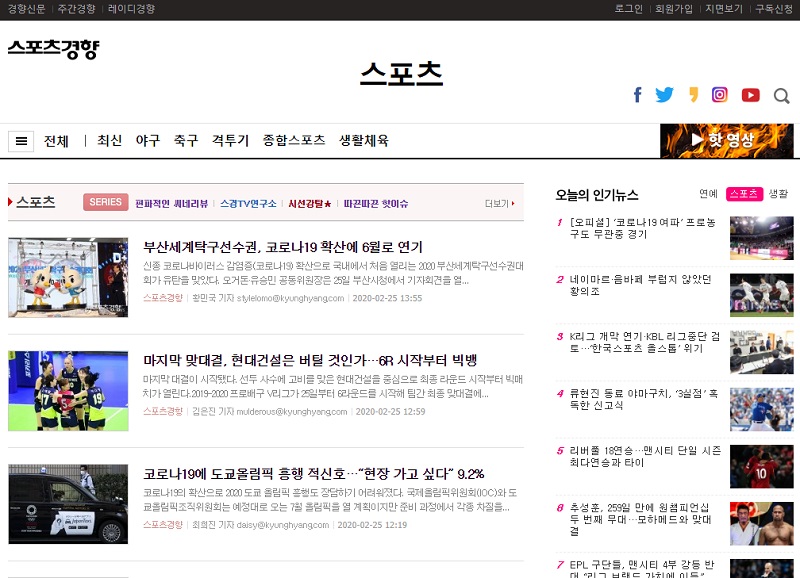Click the Liverpool number 10 thumbnail
Viewport: 800px width, 578px height.
click(762, 466)
